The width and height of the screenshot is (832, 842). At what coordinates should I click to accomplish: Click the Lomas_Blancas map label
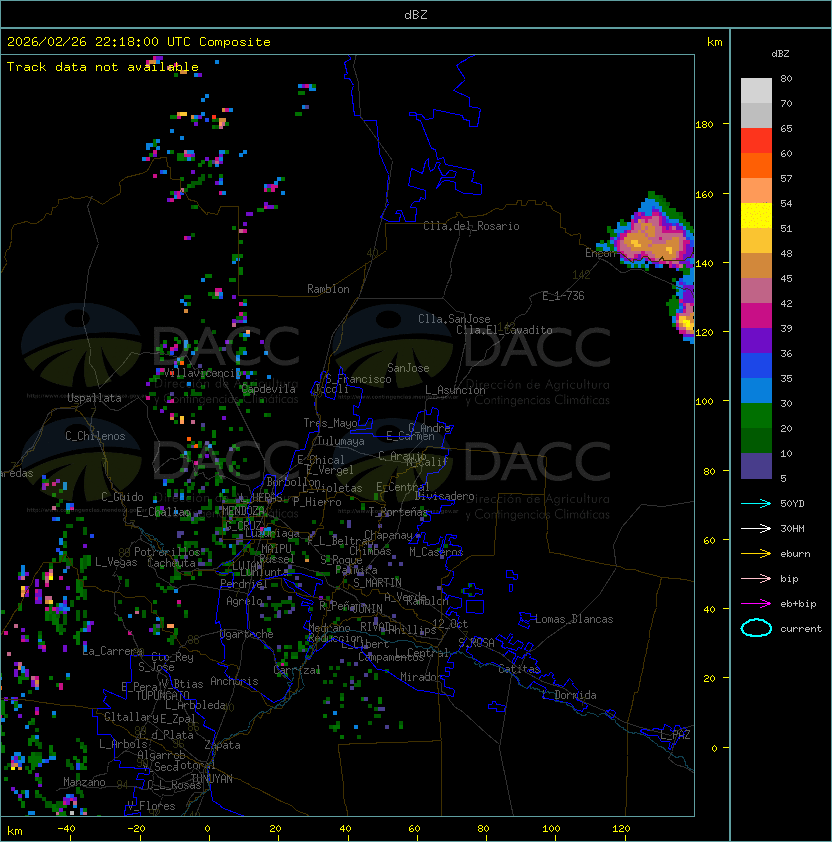pos(574,619)
